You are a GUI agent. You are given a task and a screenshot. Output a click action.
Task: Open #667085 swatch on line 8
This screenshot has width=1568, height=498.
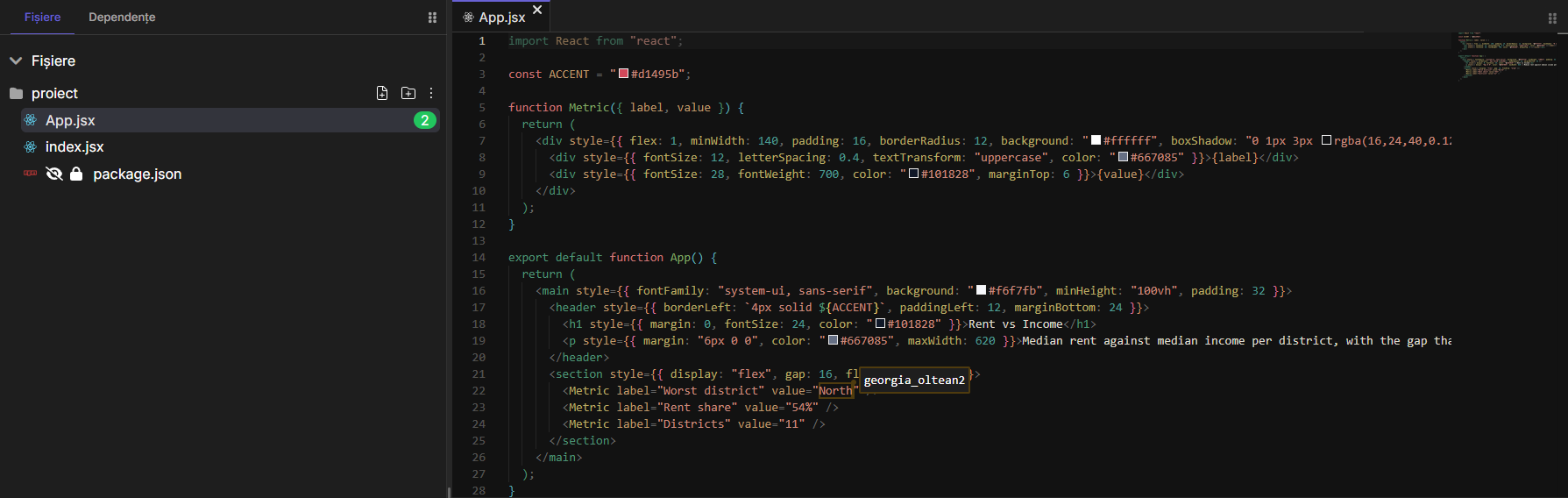[1123, 157]
